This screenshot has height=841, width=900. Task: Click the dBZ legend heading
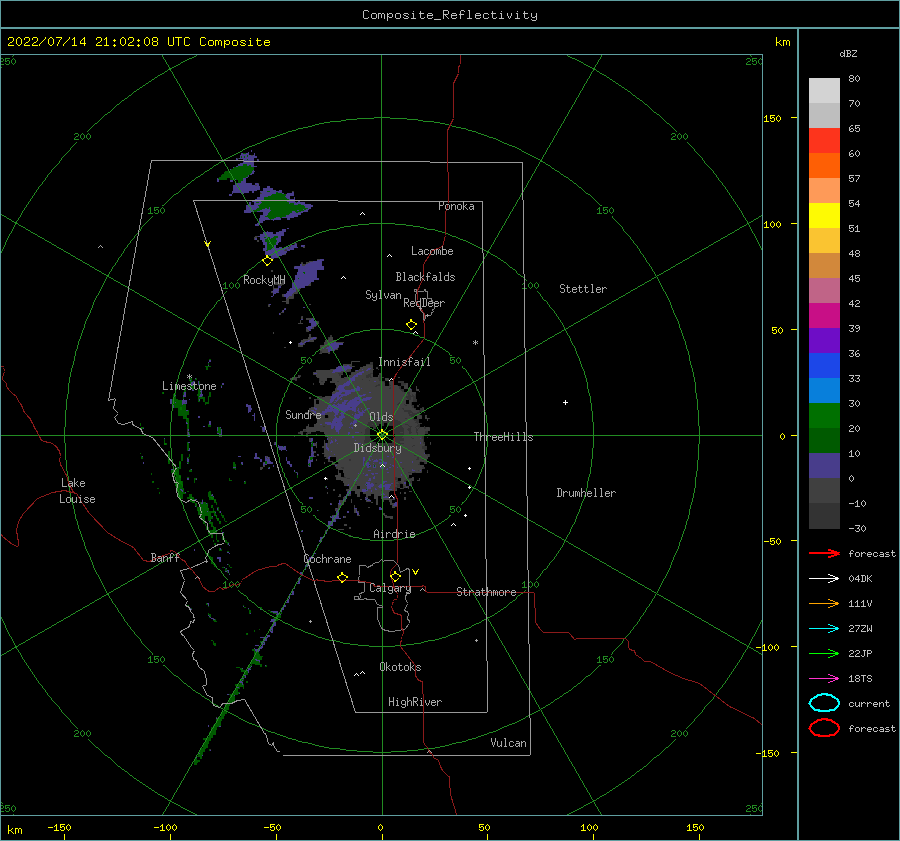[848, 53]
